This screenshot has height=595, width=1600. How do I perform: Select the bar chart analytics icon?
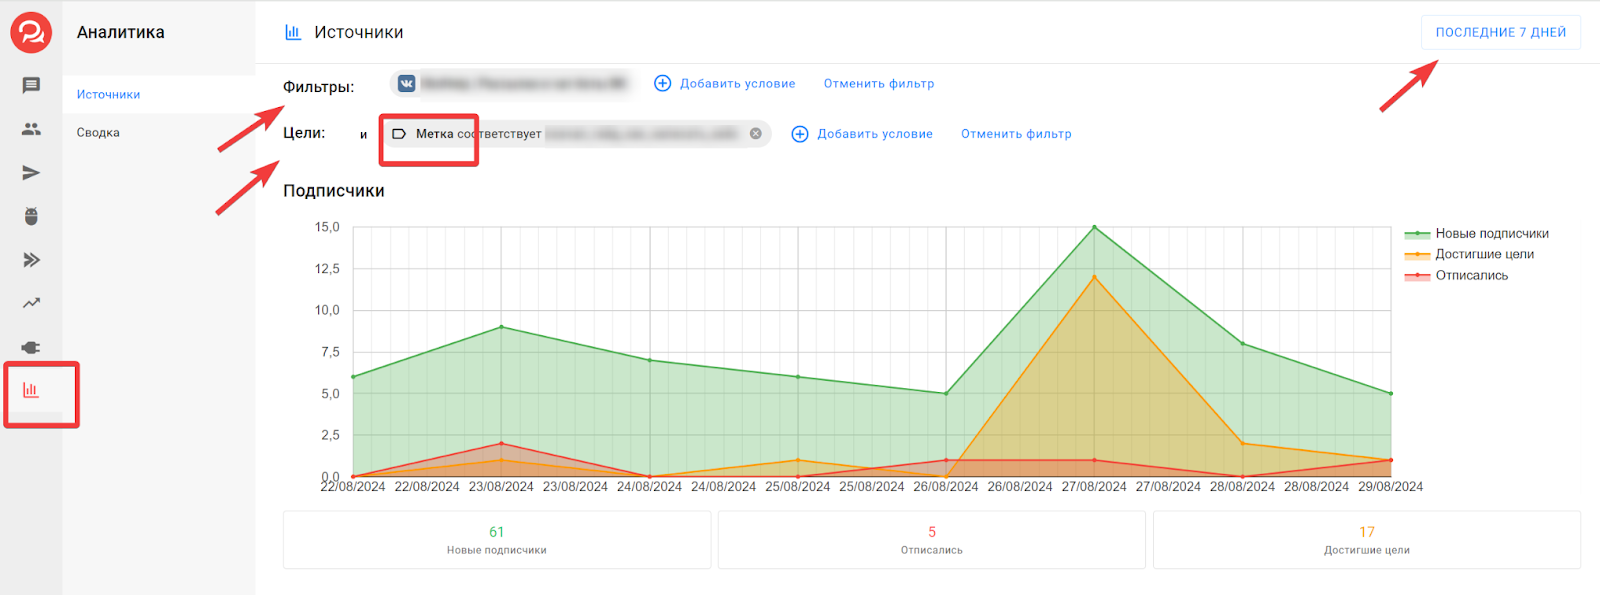coord(31,390)
